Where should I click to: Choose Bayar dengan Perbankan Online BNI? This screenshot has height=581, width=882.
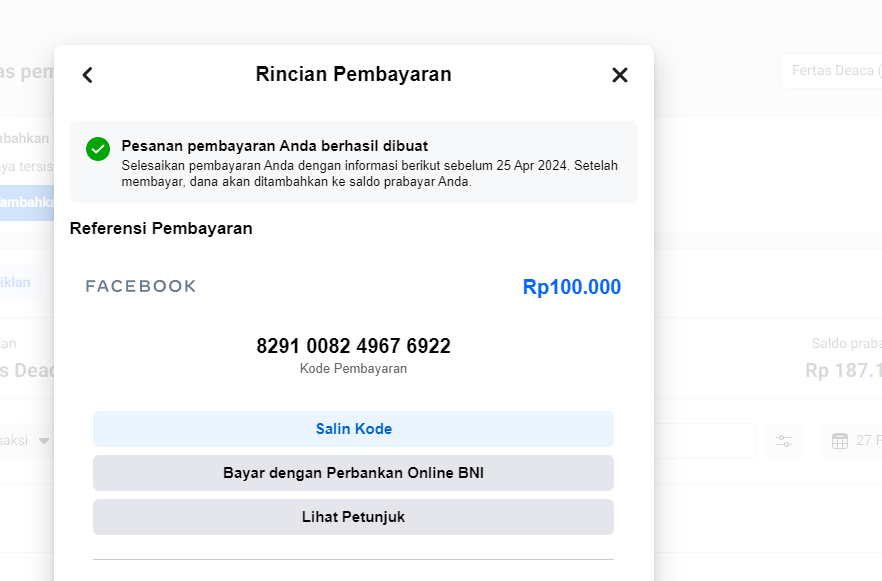click(x=353, y=473)
